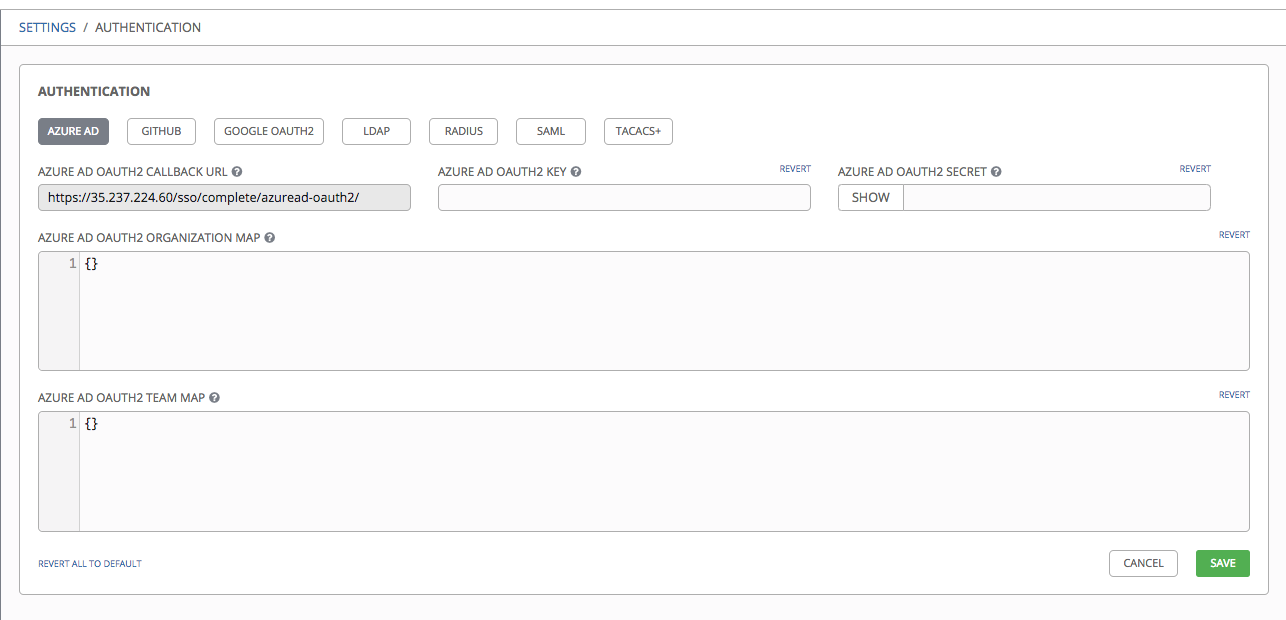The width and height of the screenshot is (1286, 620).
Task: Cancel the current changes
Action: click(x=1143, y=563)
